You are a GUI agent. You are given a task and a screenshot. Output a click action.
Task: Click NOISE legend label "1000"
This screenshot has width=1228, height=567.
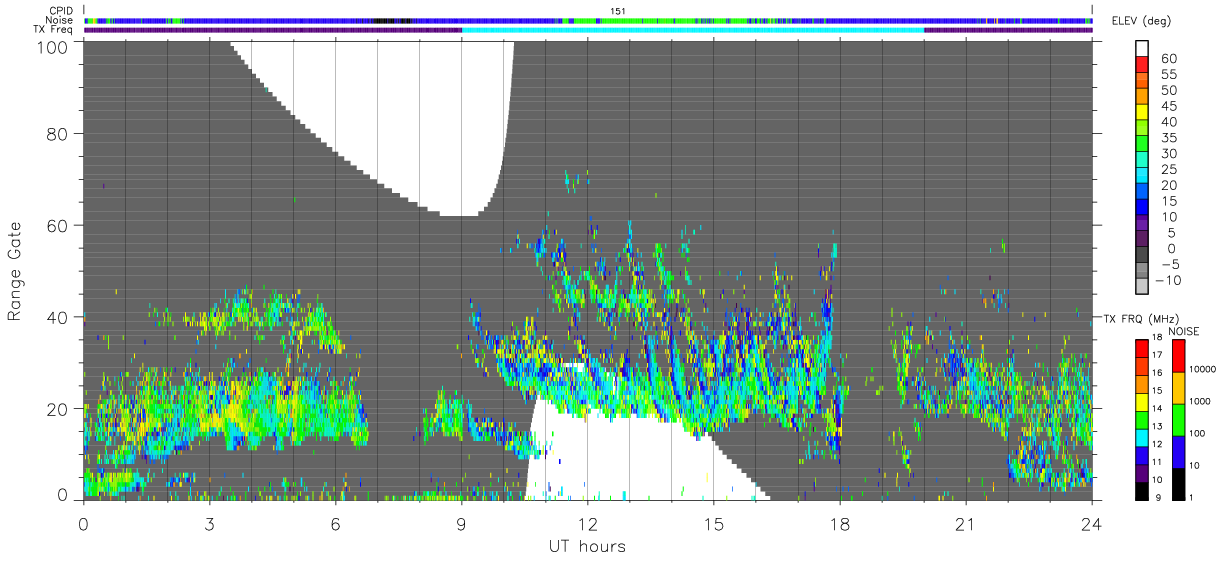coord(1201,402)
